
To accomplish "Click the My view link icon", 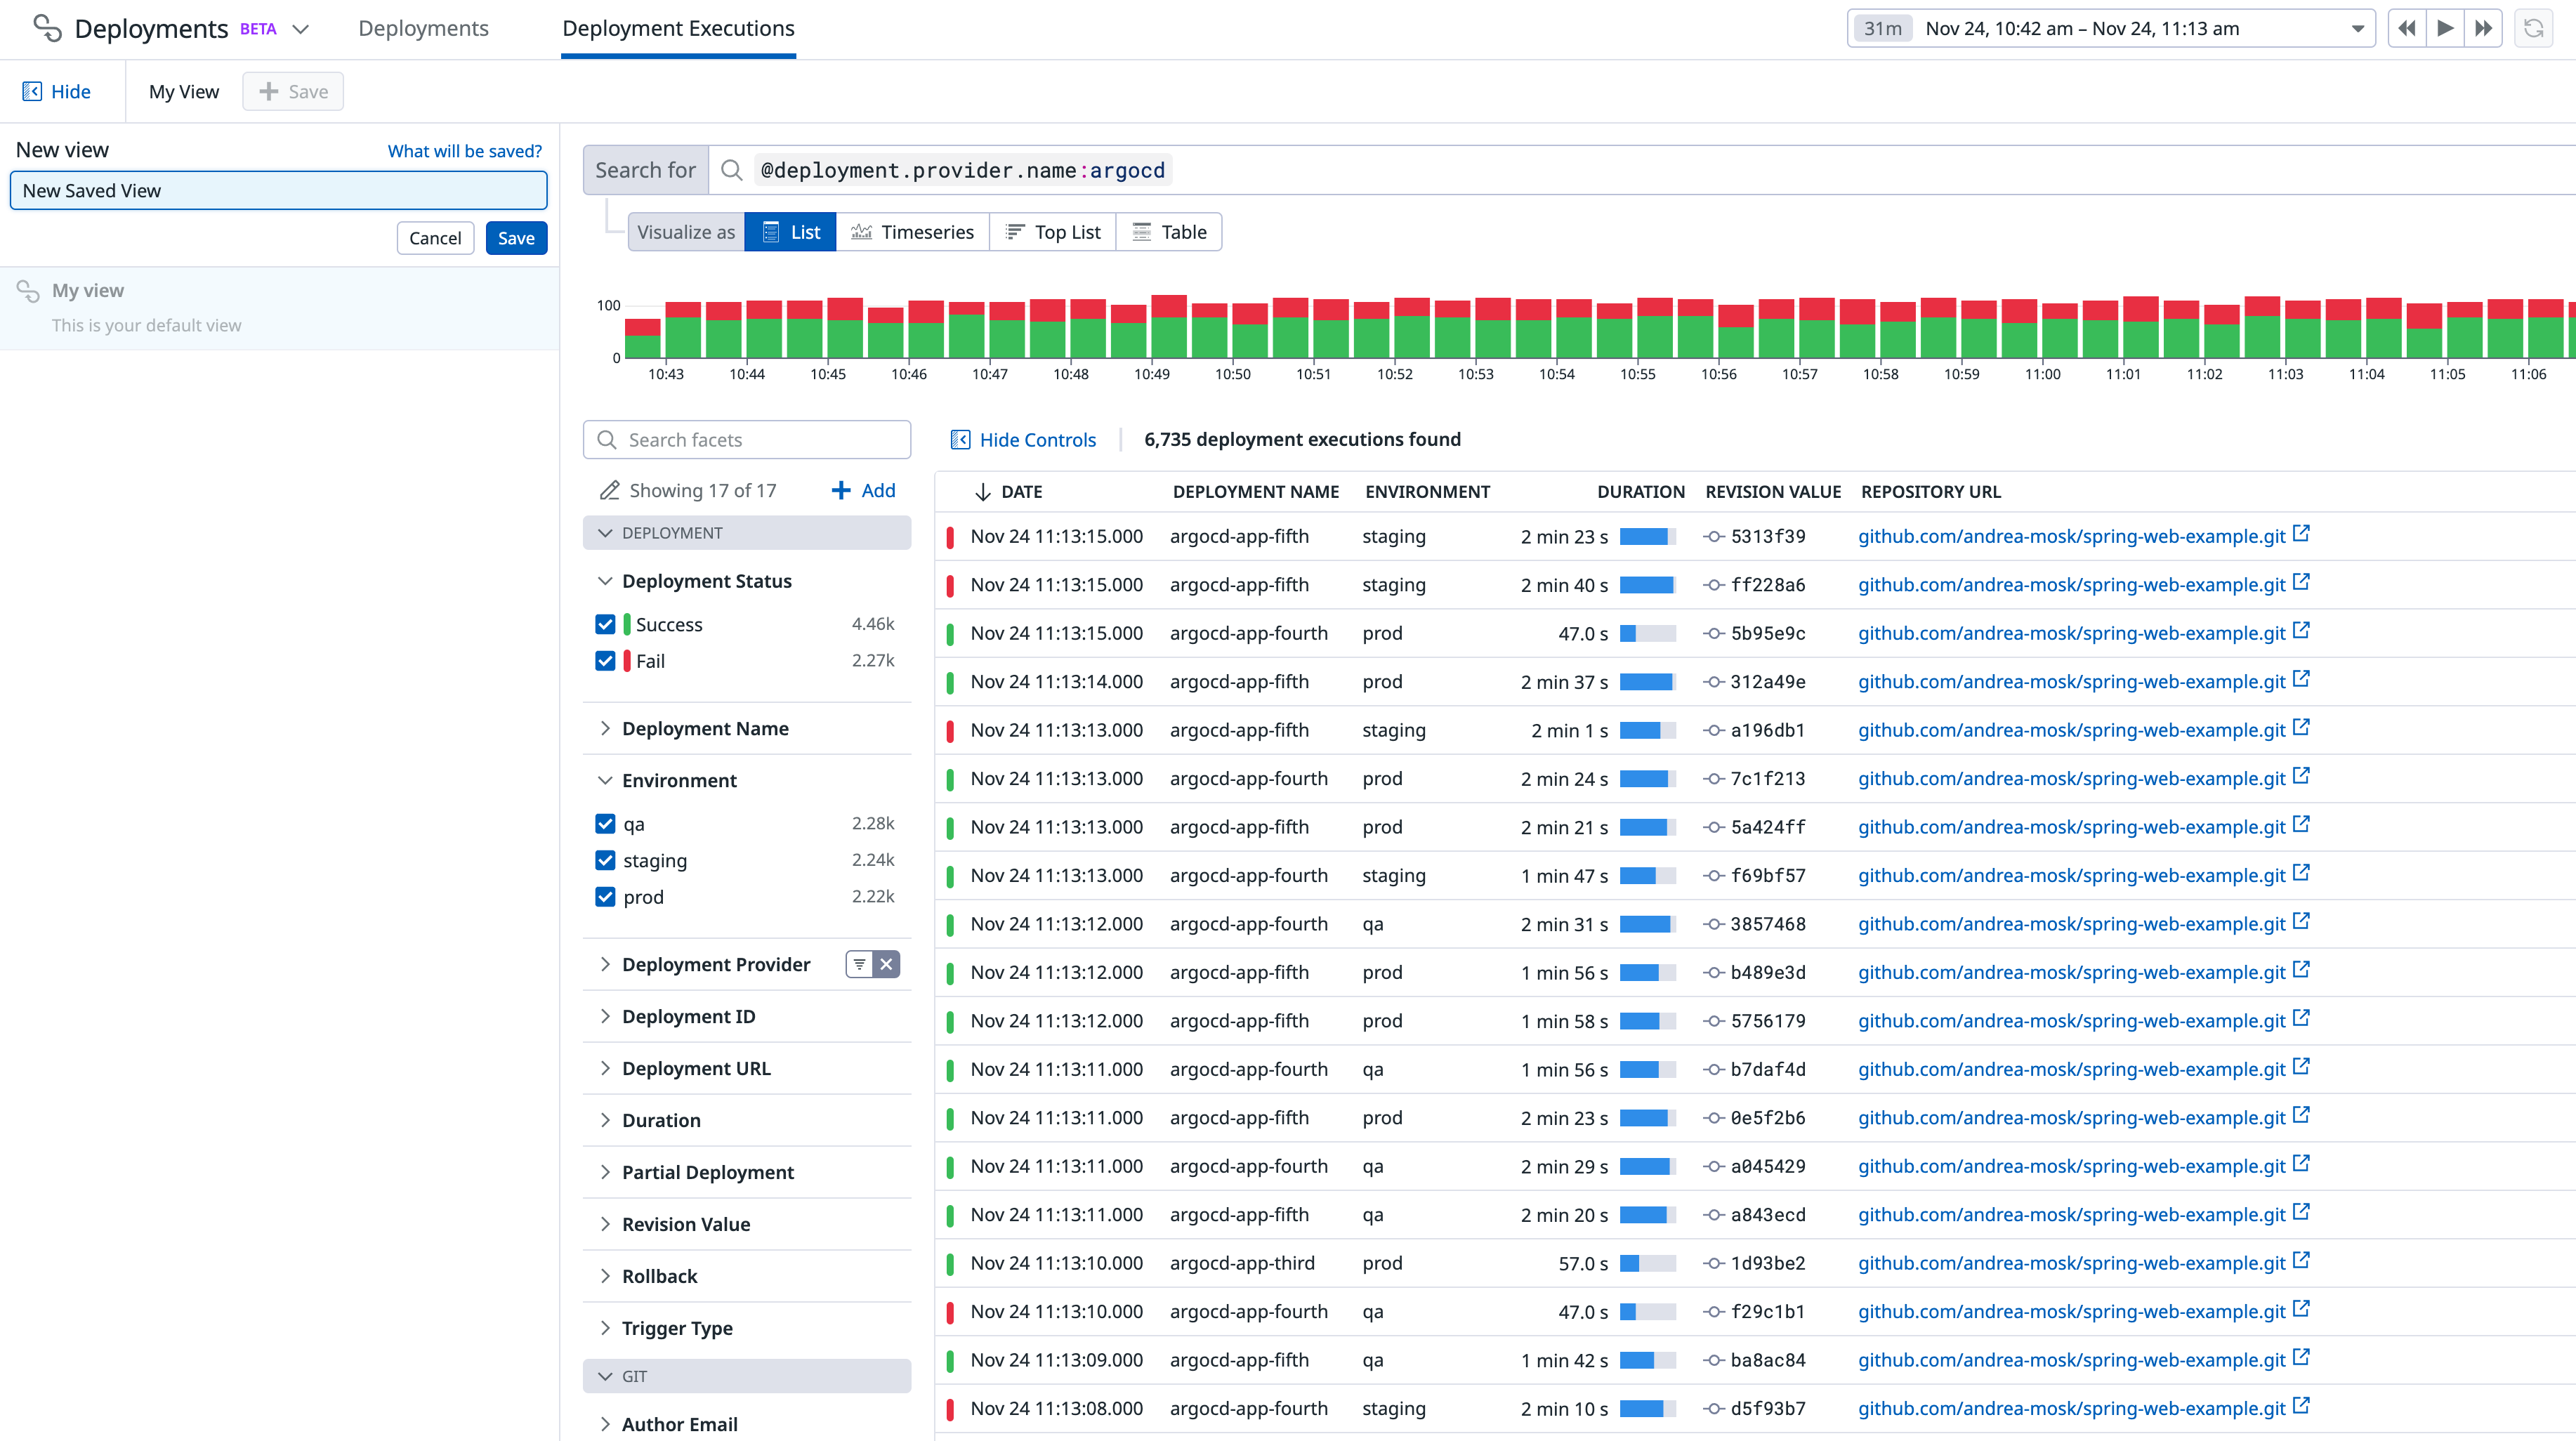I will (x=28, y=291).
